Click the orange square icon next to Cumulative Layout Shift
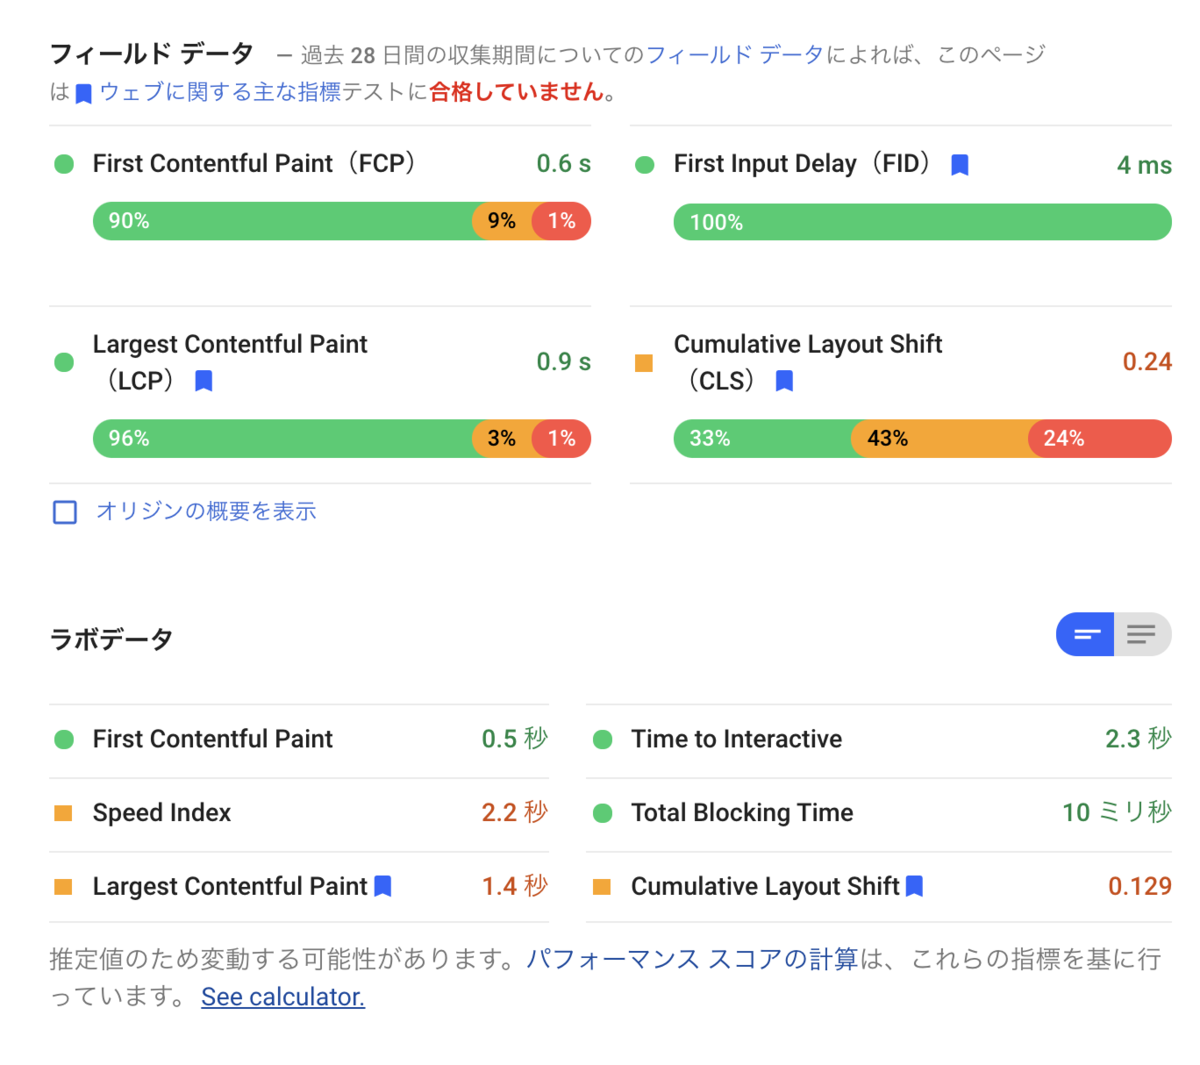Screen dimensions: 1200x1065 click(x=643, y=364)
